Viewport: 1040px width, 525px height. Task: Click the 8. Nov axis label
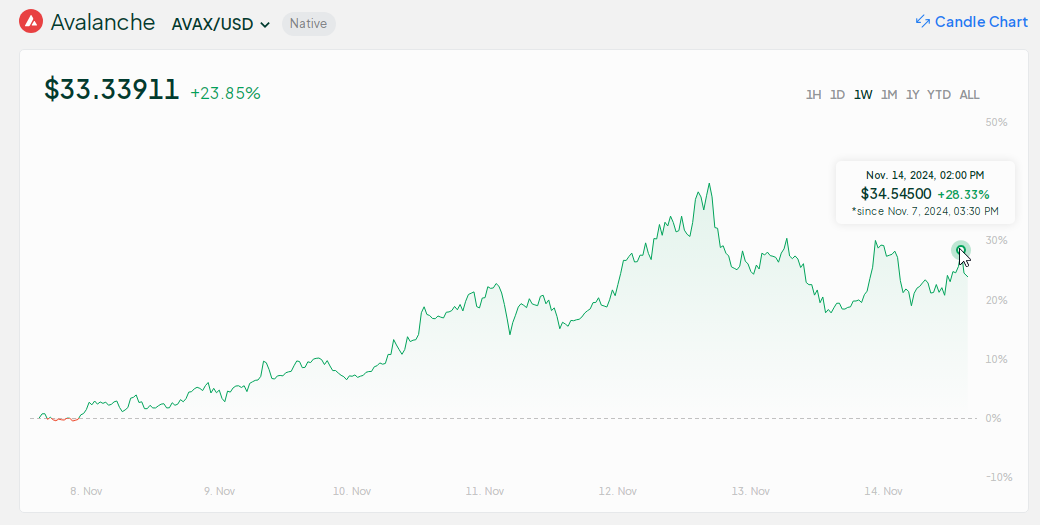click(86, 491)
